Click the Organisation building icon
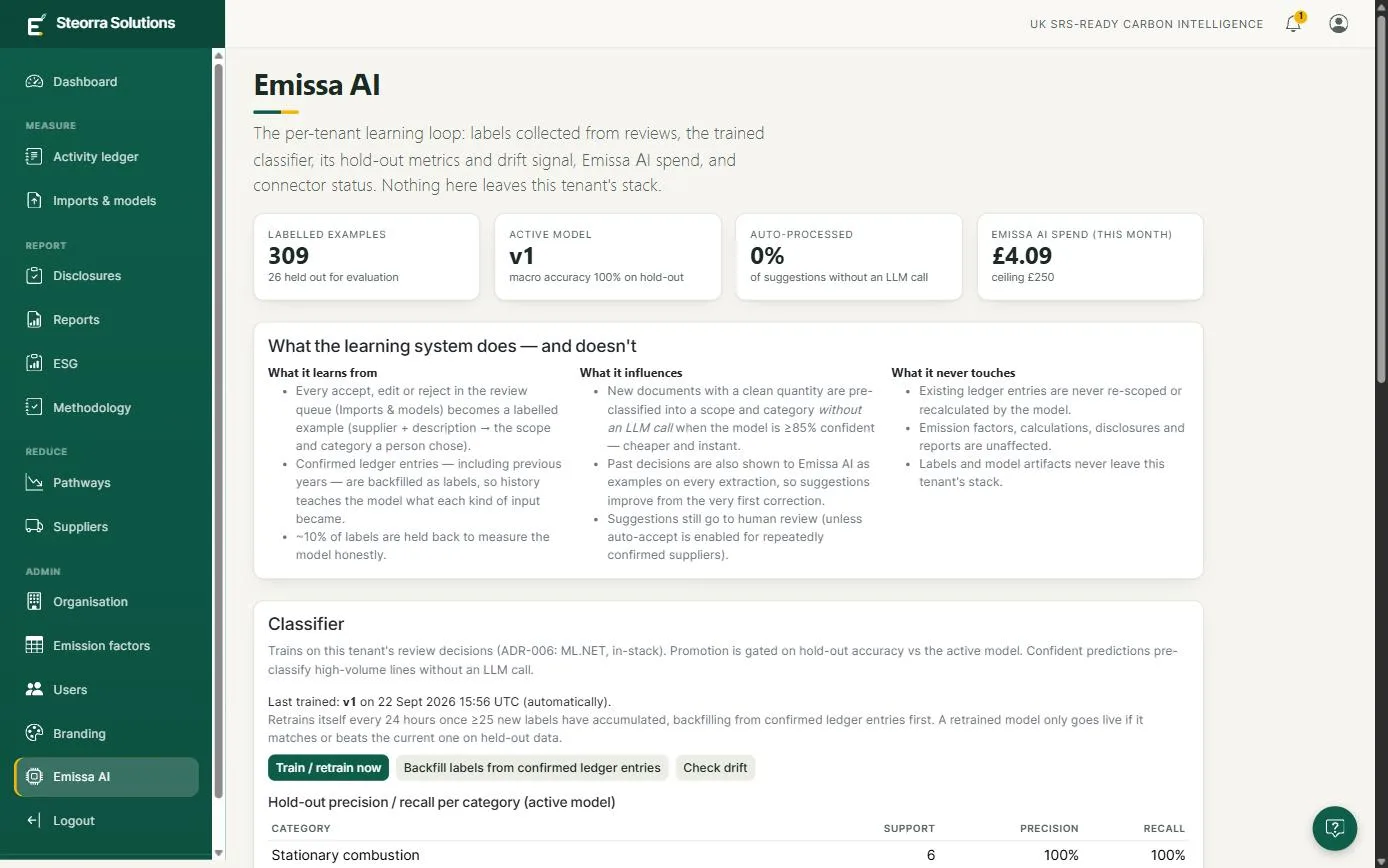 [x=34, y=602]
